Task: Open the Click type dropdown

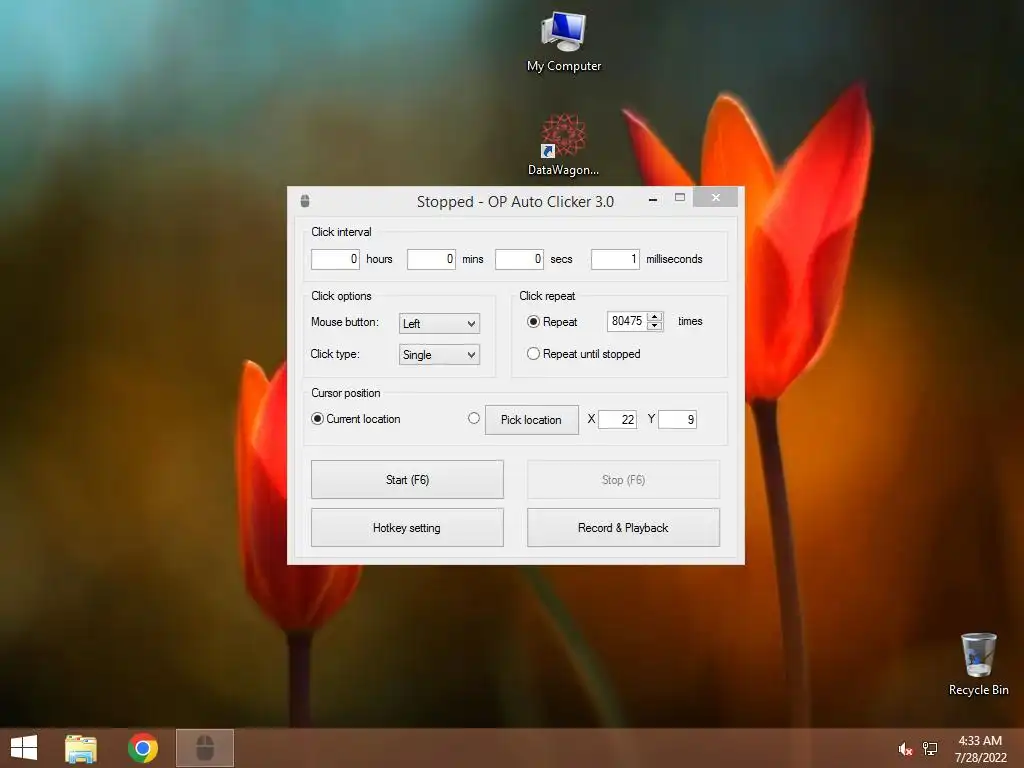Action: 440,355
